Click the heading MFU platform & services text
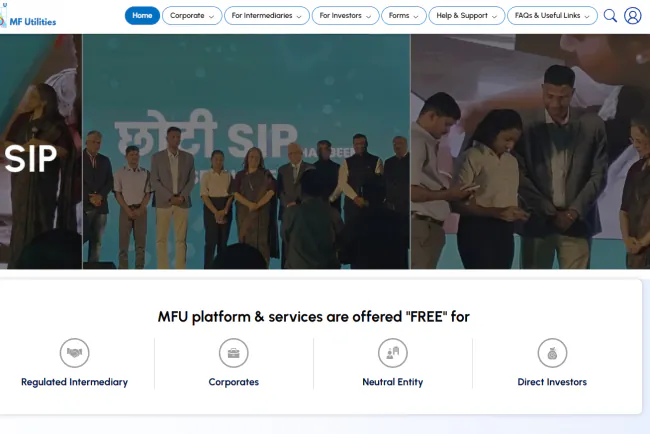Screen dimensions: 650x434 [313, 317]
